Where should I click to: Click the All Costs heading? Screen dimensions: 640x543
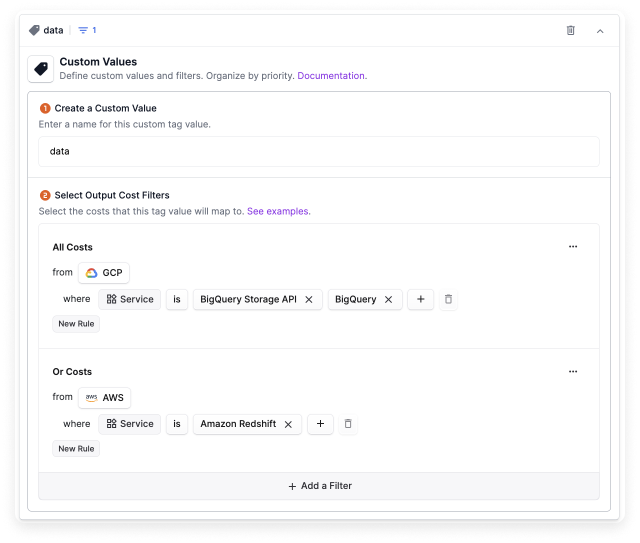click(72, 247)
